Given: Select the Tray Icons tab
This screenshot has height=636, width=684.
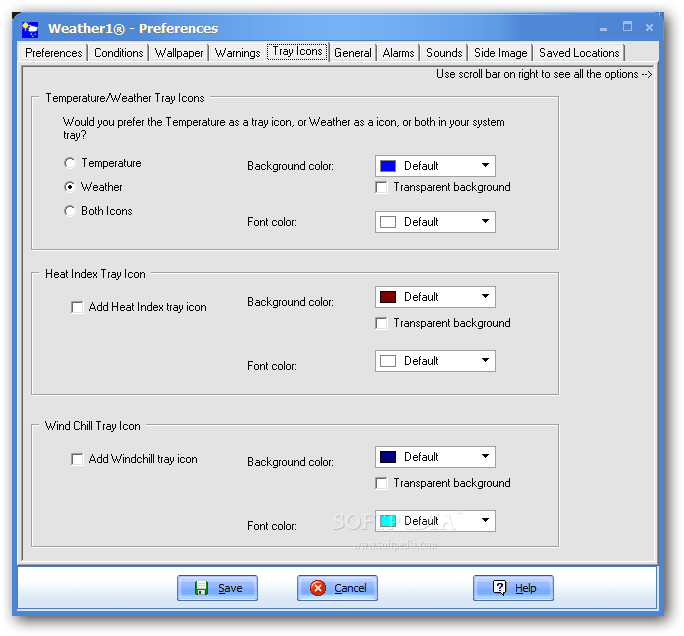Looking at the screenshot, I should click(298, 51).
